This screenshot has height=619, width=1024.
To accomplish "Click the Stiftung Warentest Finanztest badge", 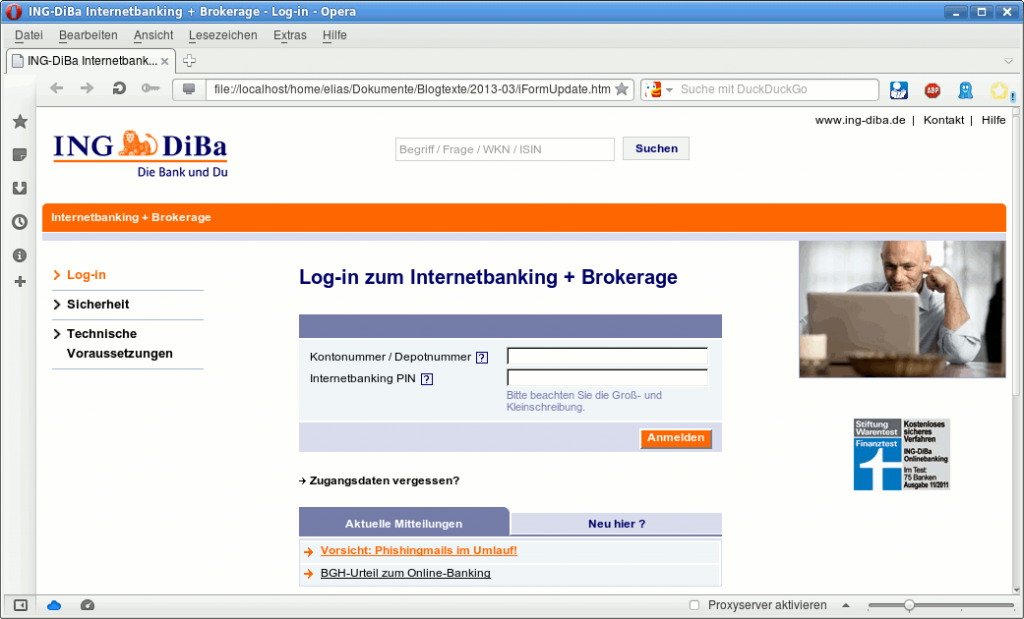I will coord(902,454).
